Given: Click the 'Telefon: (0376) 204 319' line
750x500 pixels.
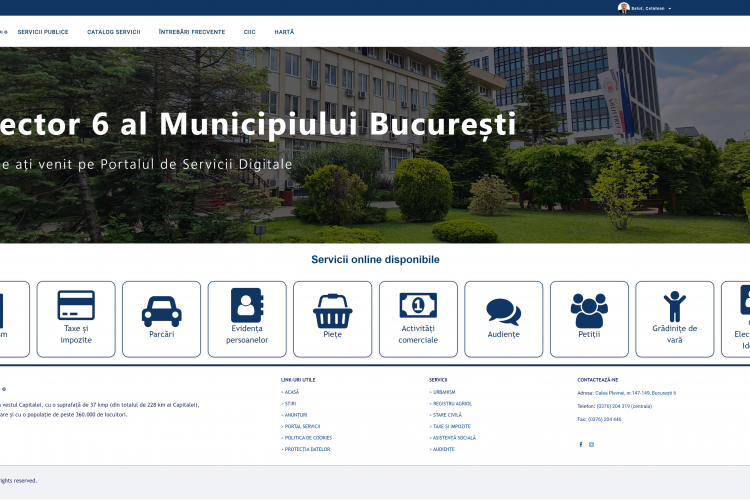Looking at the screenshot, I should 615,406.
